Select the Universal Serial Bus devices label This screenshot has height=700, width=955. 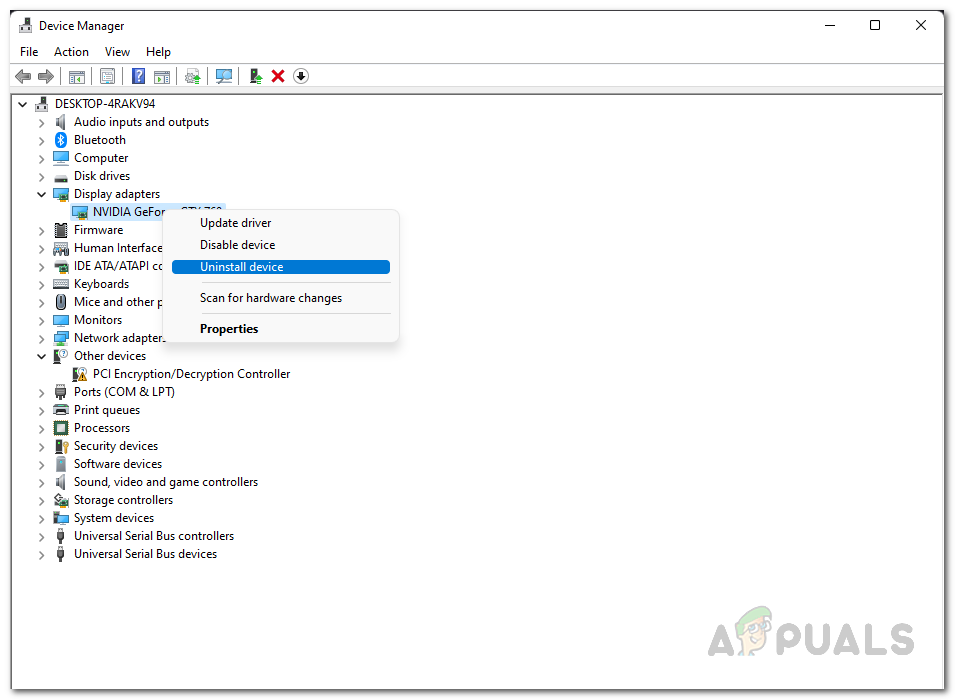click(146, 554)
